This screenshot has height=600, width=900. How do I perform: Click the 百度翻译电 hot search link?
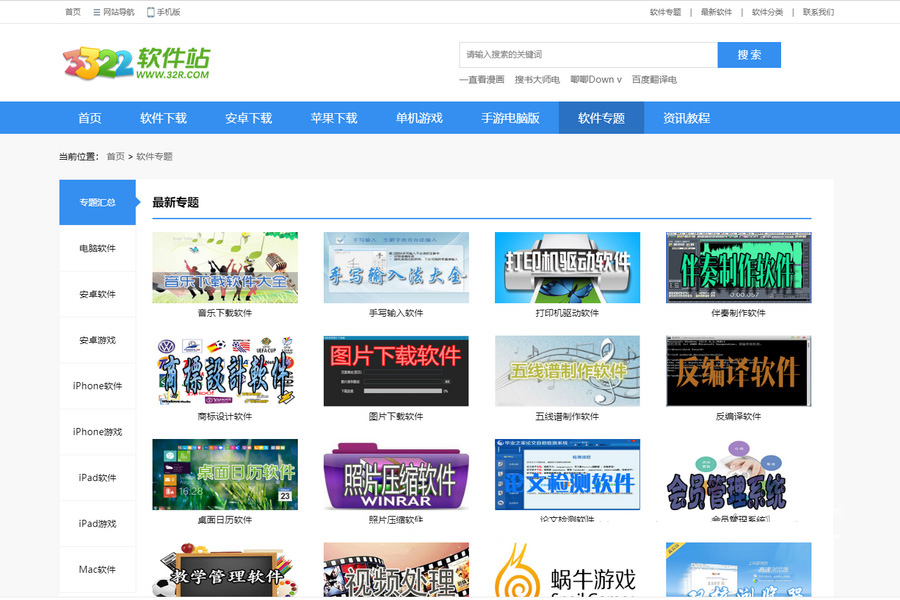653,80
